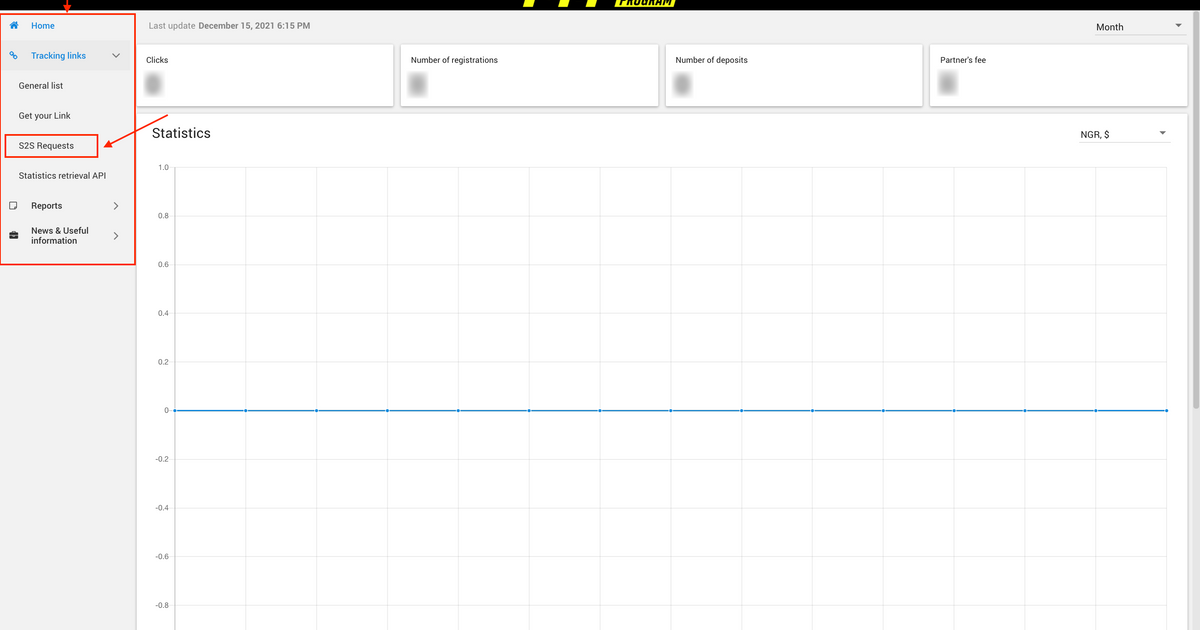Image resolution: width=1200 pixels, height=630 pixels.
Task: Click the Number of deposits card
Action: pyautogui.click(x=793, y=75)
